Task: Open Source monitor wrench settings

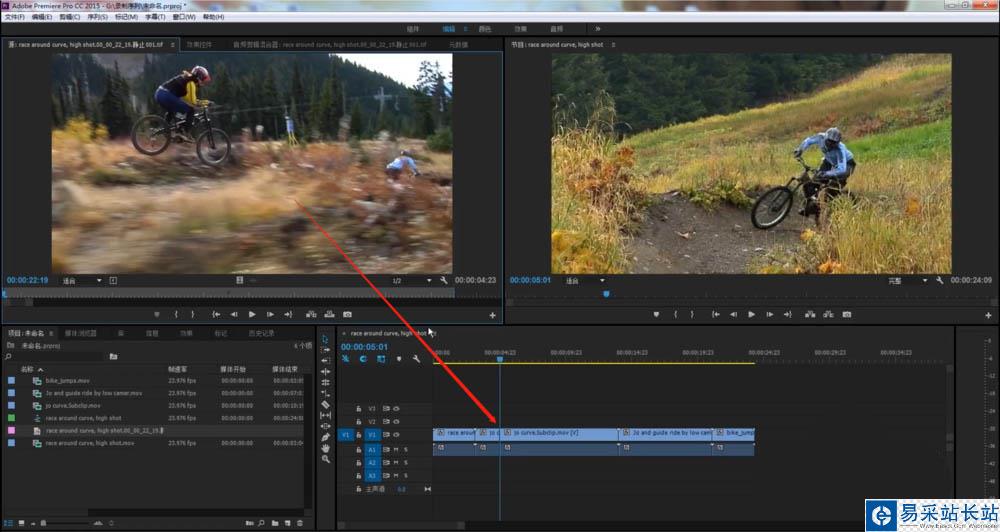Action: (443, 281)
